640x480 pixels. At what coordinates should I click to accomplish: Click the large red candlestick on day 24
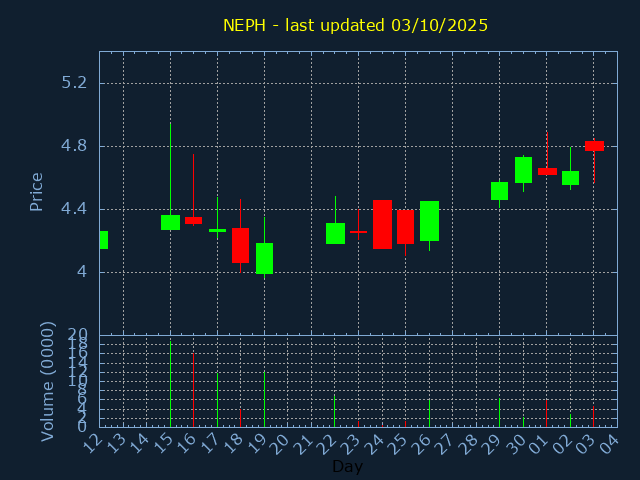[x=382, y=224]
